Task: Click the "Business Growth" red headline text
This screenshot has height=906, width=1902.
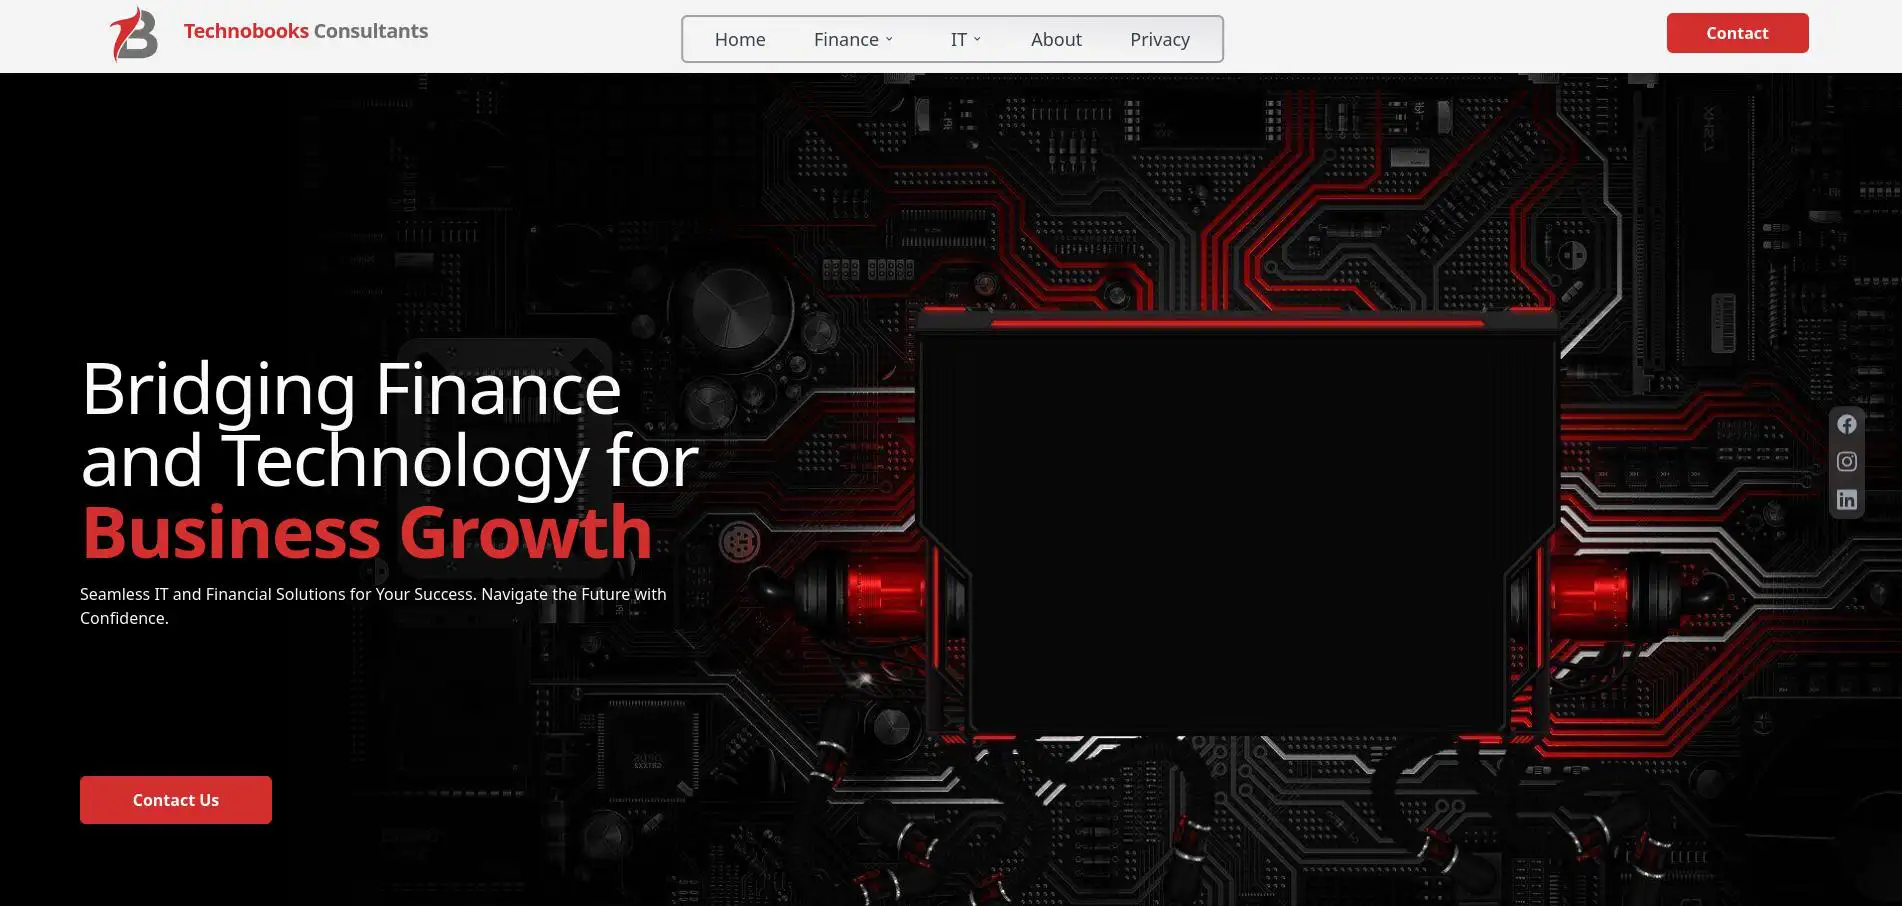Action: (x=366, y=532)
